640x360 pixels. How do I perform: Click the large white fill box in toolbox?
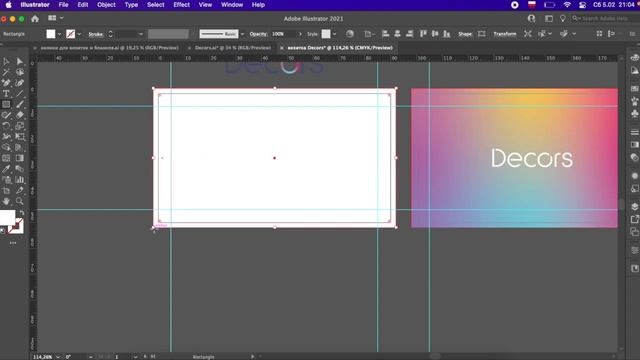(x=7, y=217)
